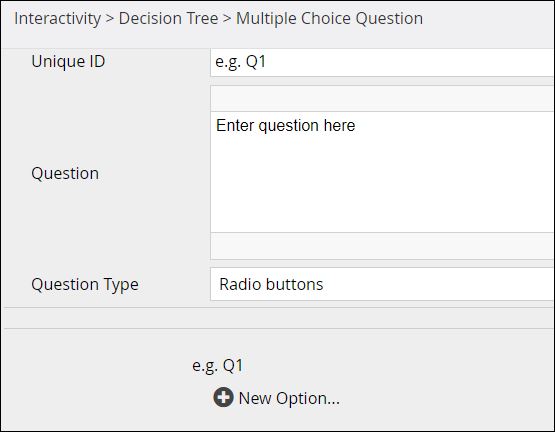The image size is (555, 432).
Task: Select the 'e.g. Q1' text above New Option
Action: (x=218, y=365)
